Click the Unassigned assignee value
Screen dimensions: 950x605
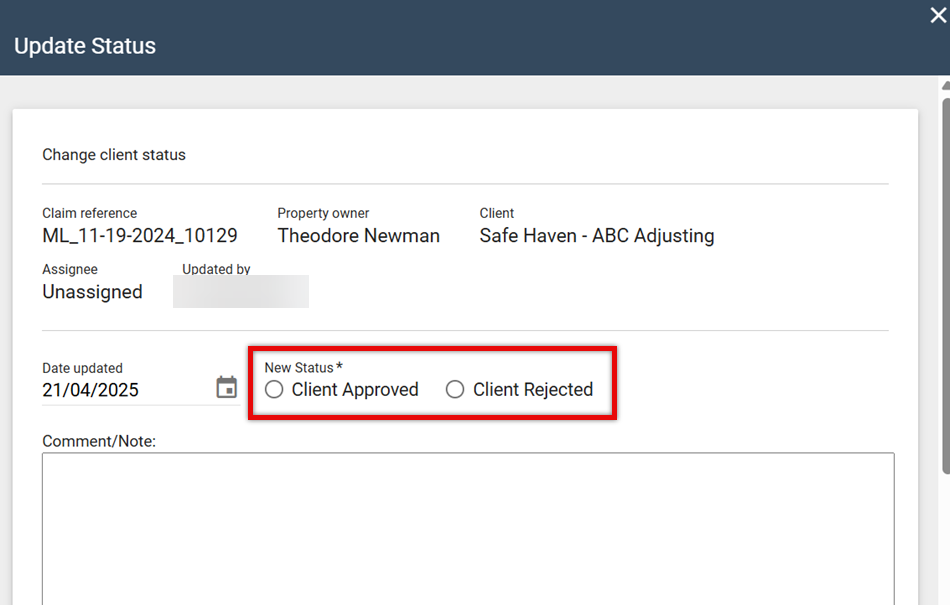(x=92, y=292)
